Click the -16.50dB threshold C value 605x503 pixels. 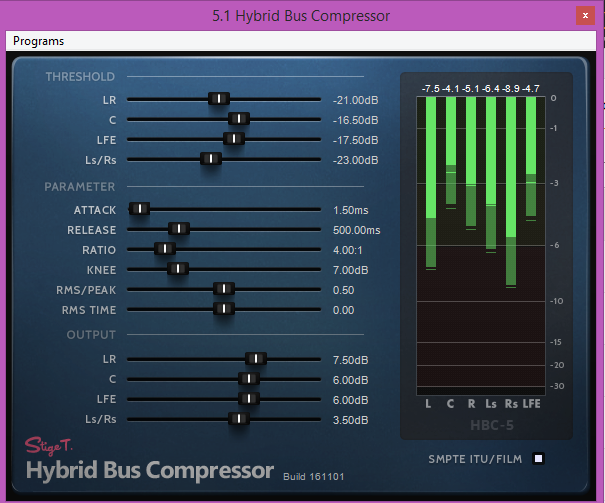[355, 120]
